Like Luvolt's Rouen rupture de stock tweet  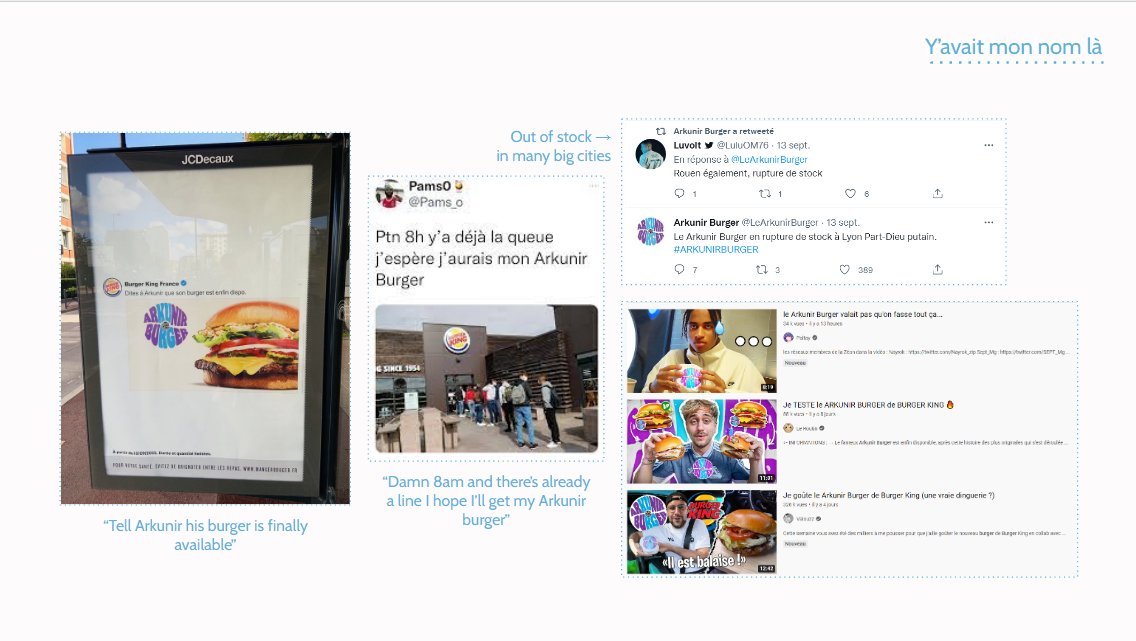850,193
